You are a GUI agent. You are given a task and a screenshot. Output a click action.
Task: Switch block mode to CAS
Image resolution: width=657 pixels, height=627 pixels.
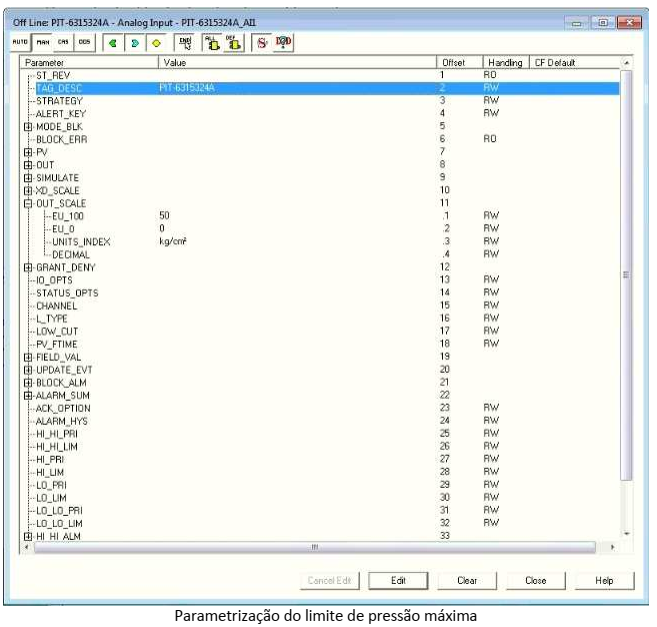[x=63, y=42]
